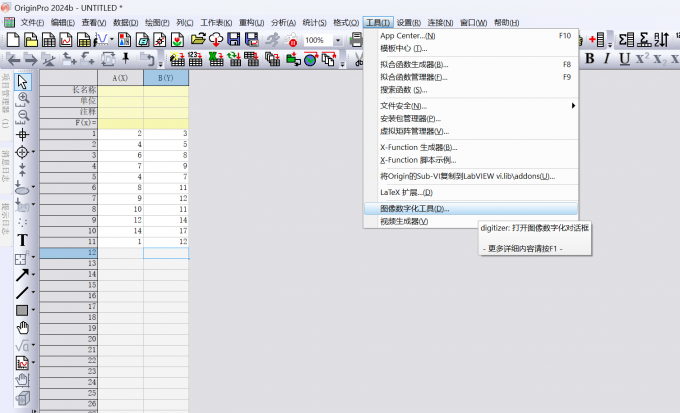This screenshot has height=413, width=680.
Task: Select the A(X) column header
Action: 120,78
